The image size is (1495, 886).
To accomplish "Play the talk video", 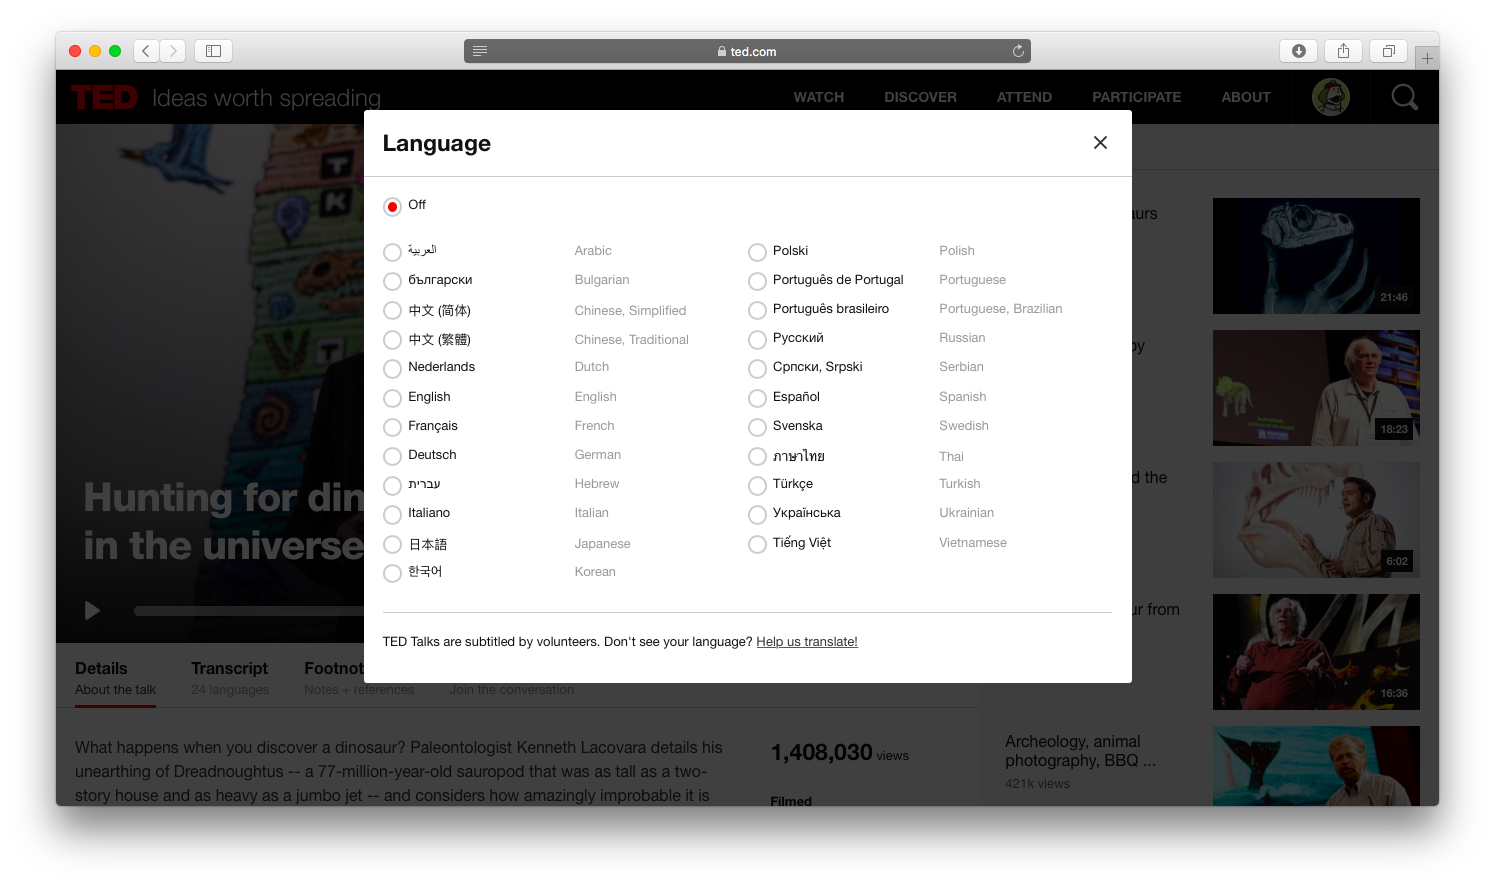I will coord(92,610).
